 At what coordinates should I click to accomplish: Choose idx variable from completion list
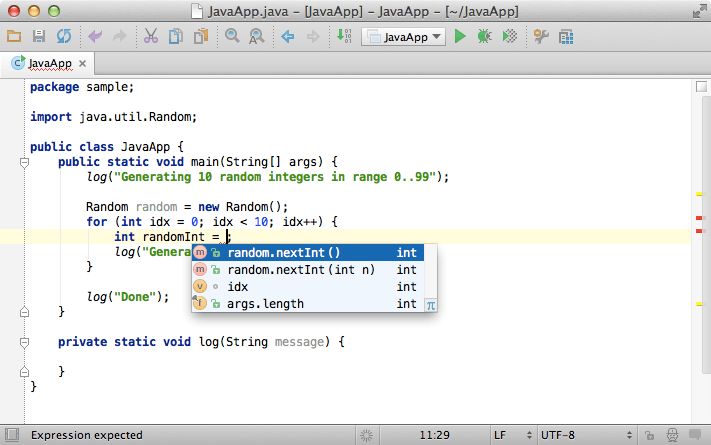pos(308,287)
